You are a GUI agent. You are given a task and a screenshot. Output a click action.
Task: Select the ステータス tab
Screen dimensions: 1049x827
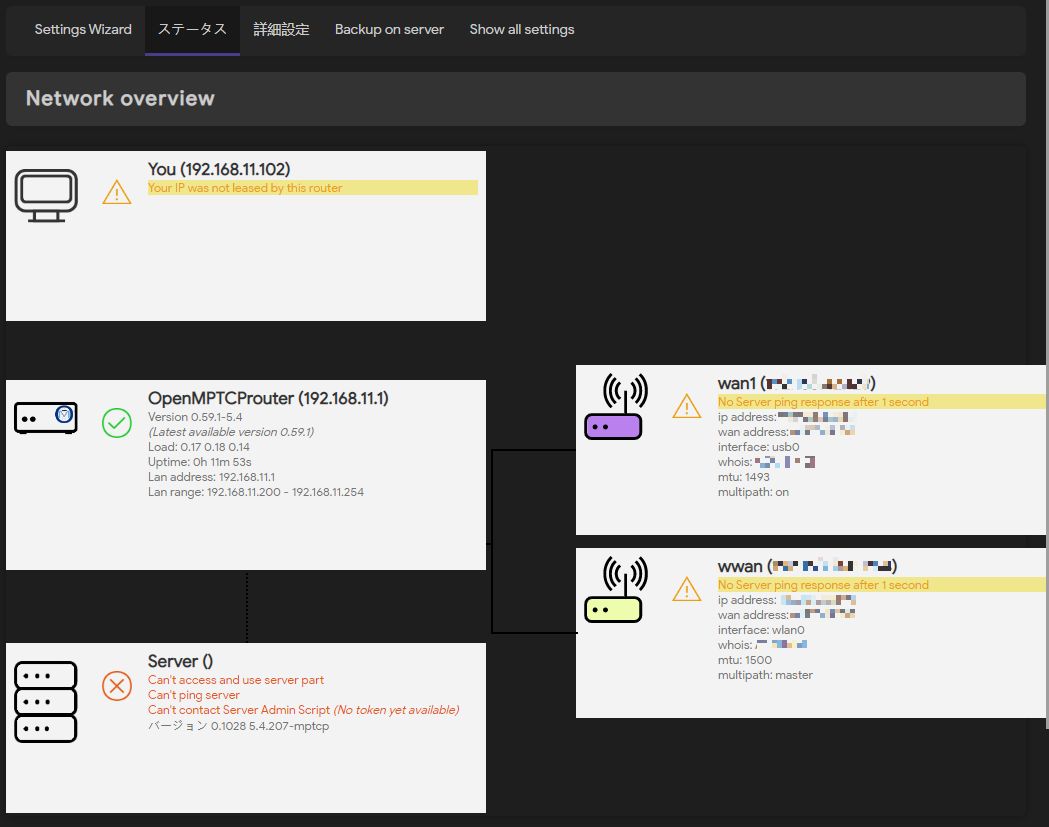coord(192,29)
